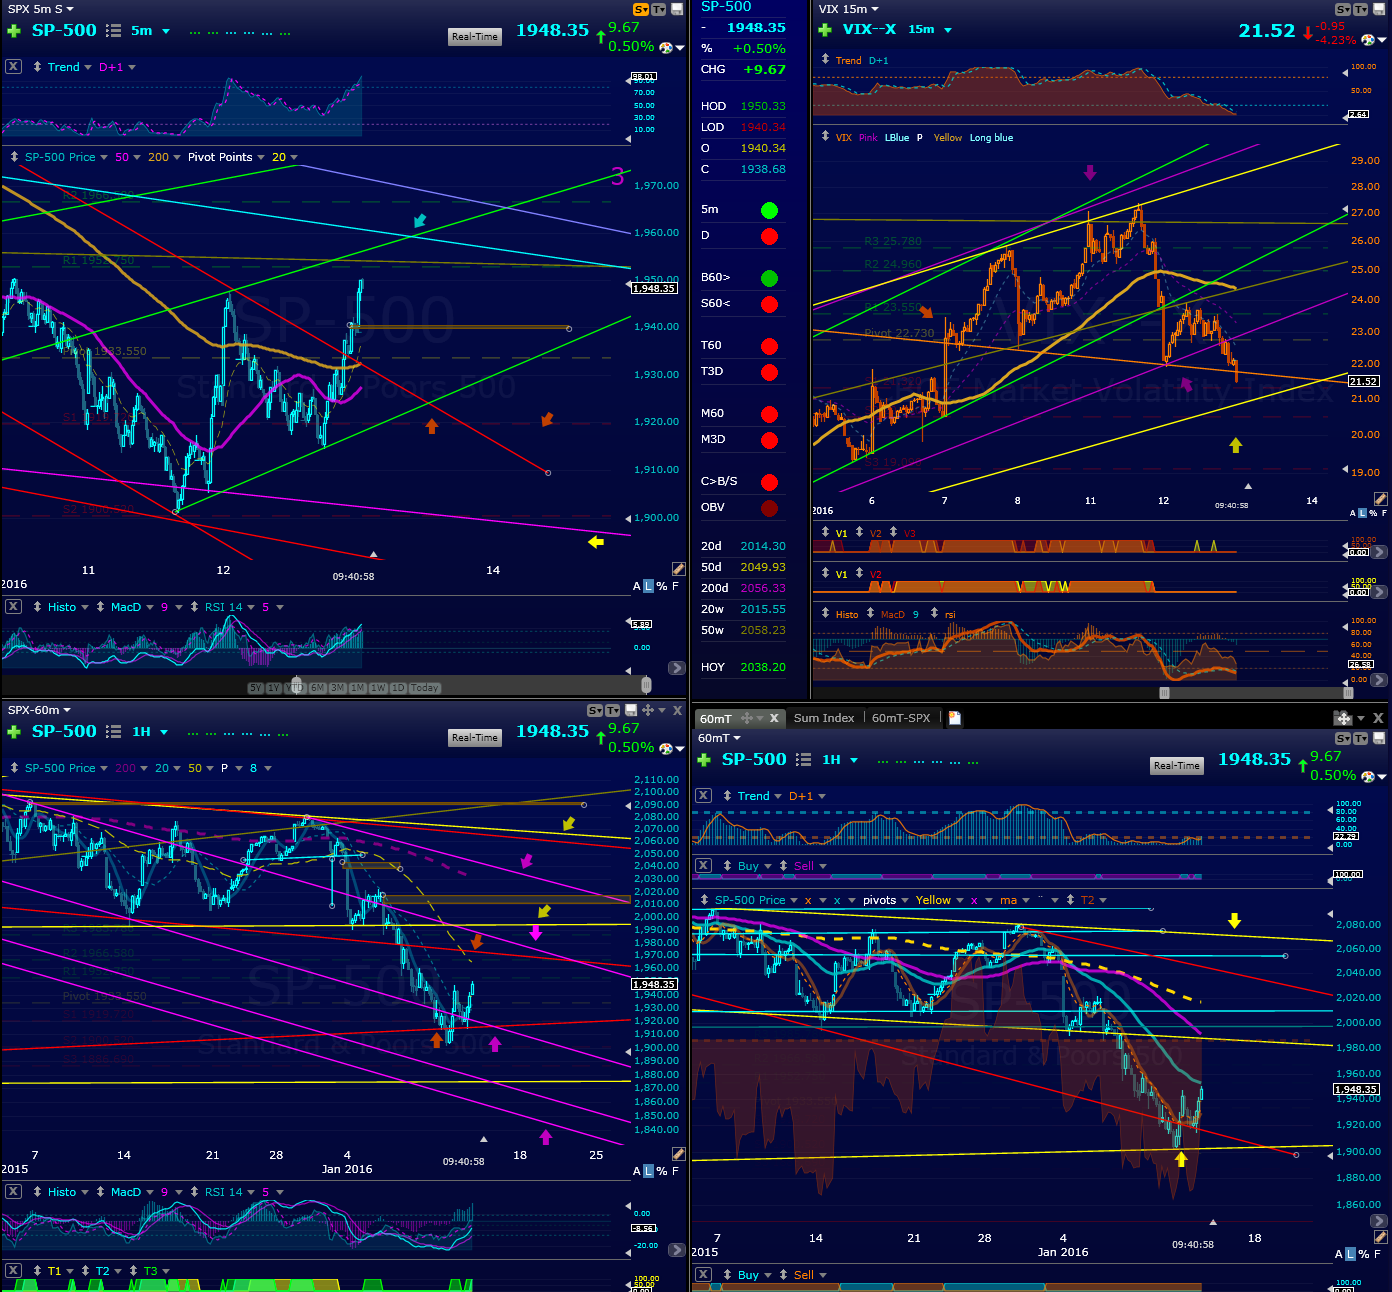
Task: Click the Real-Time button in the SPX-60m chart
Action: [x=475, y=738]
